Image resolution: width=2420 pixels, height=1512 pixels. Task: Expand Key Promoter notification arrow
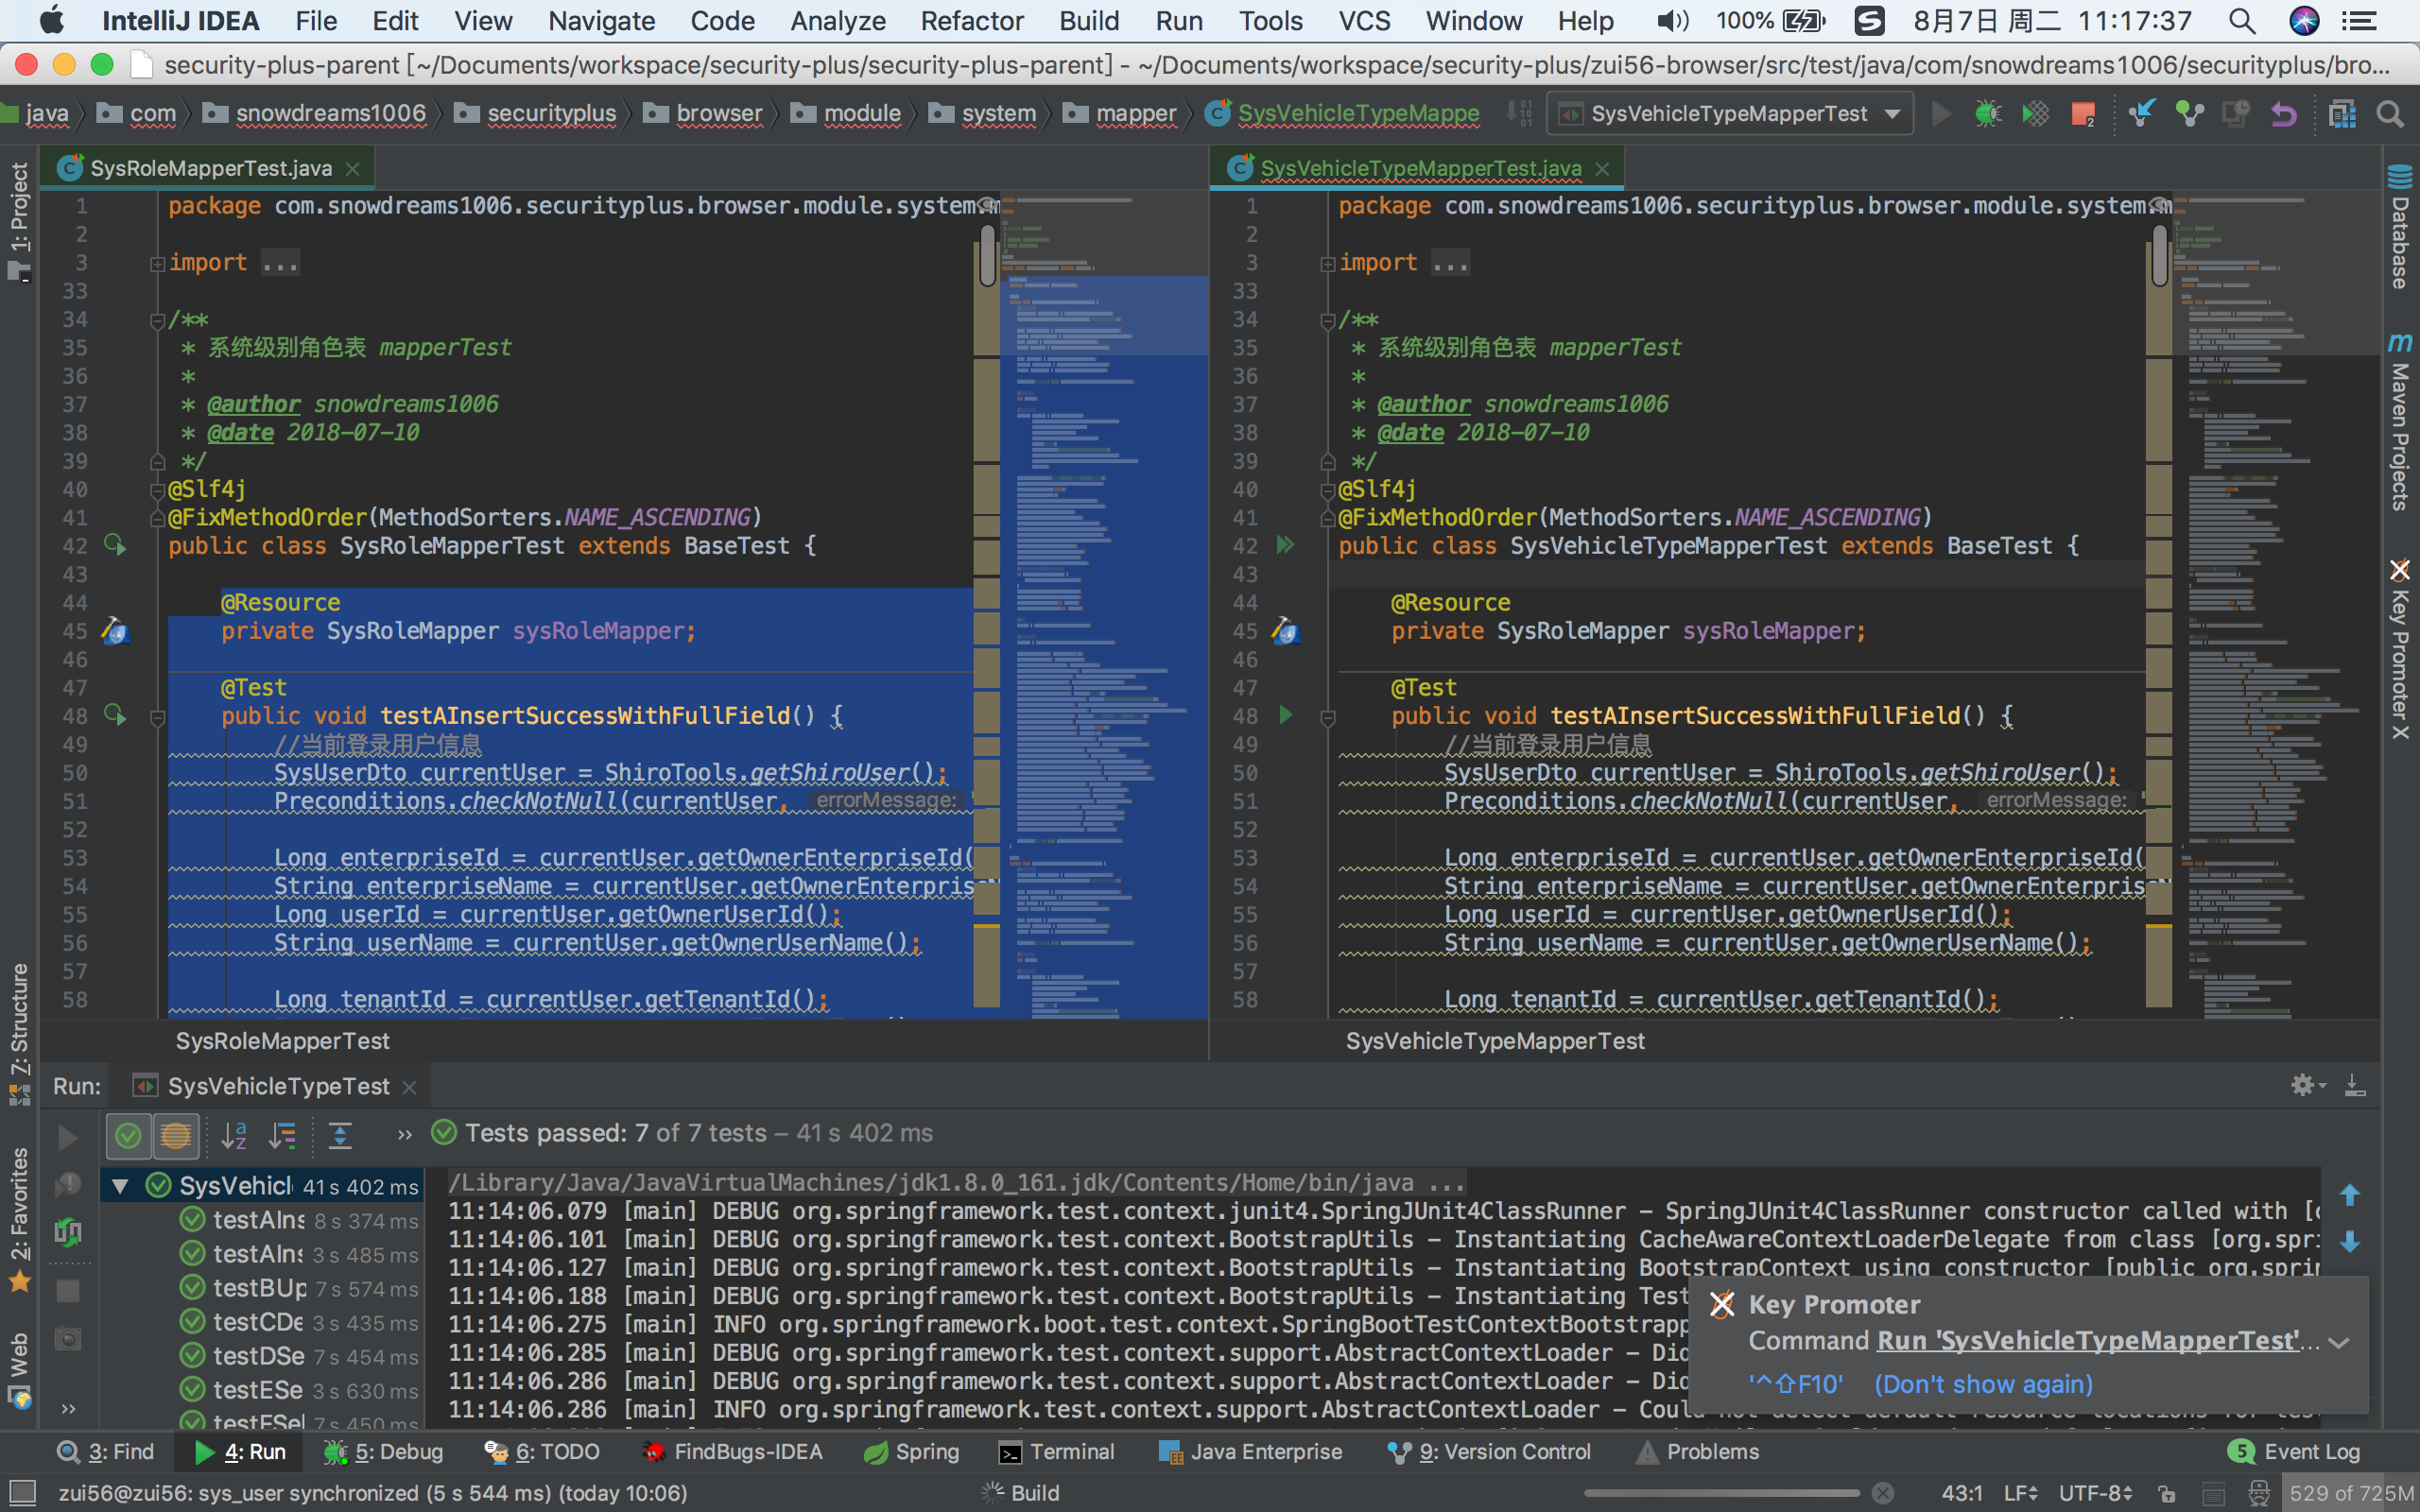[x=2339, y=1343]
